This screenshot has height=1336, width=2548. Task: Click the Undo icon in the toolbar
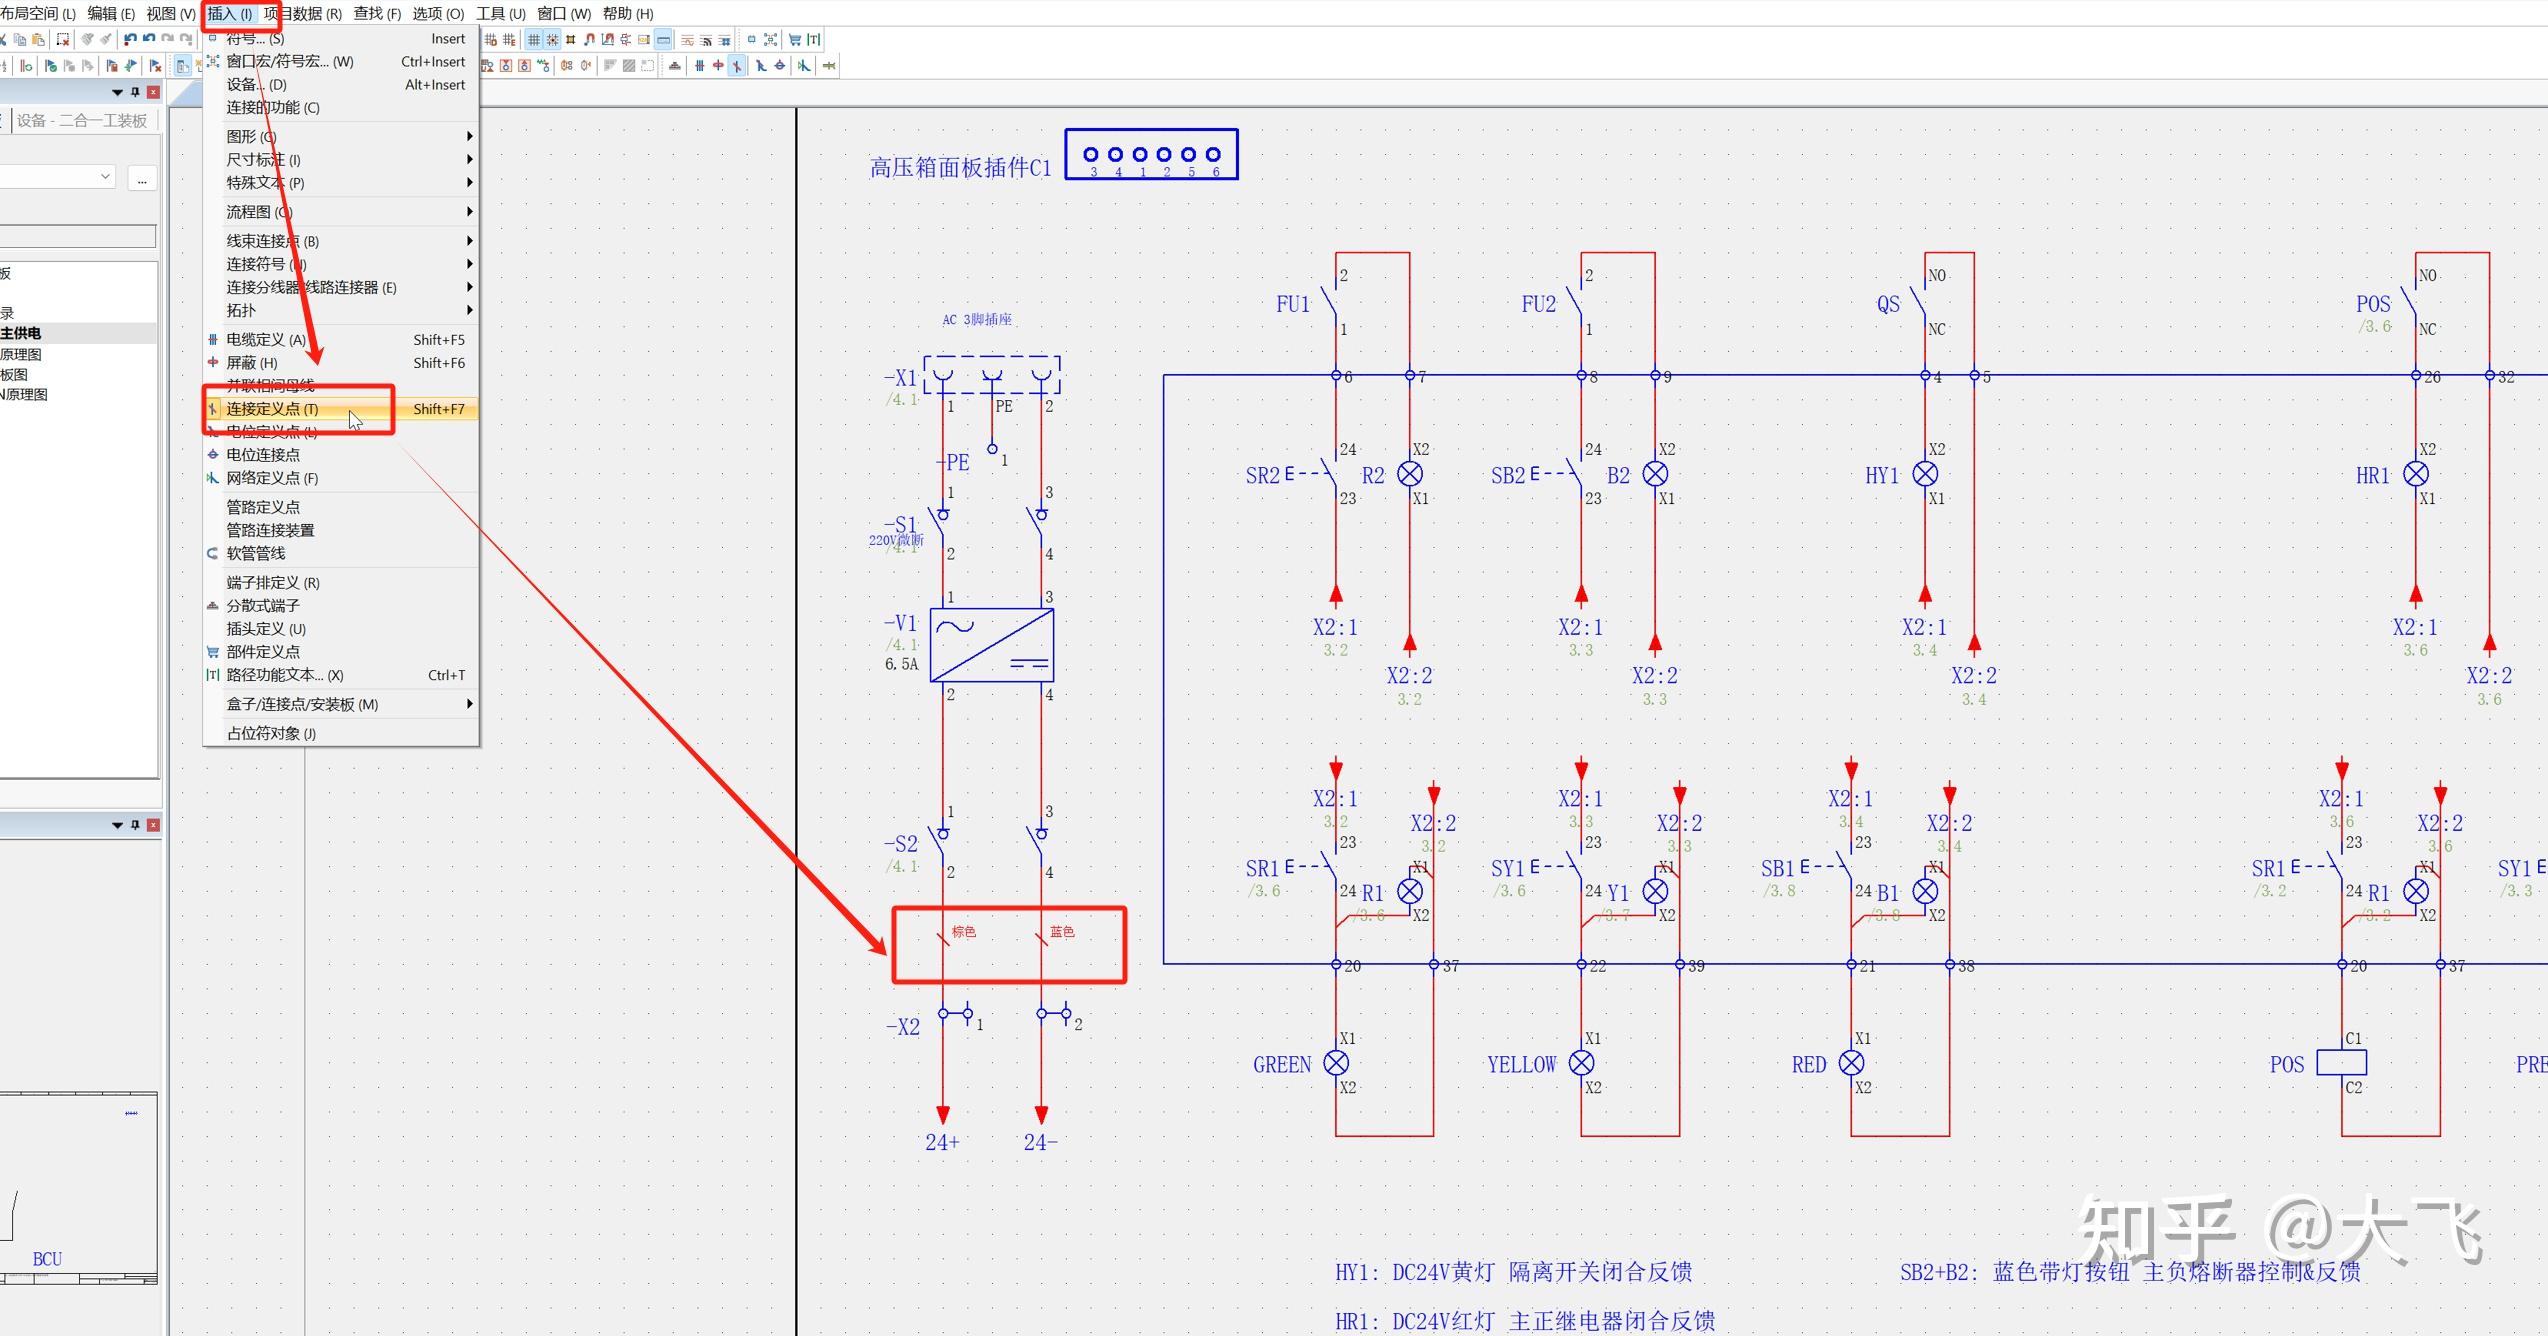point(131,40)
